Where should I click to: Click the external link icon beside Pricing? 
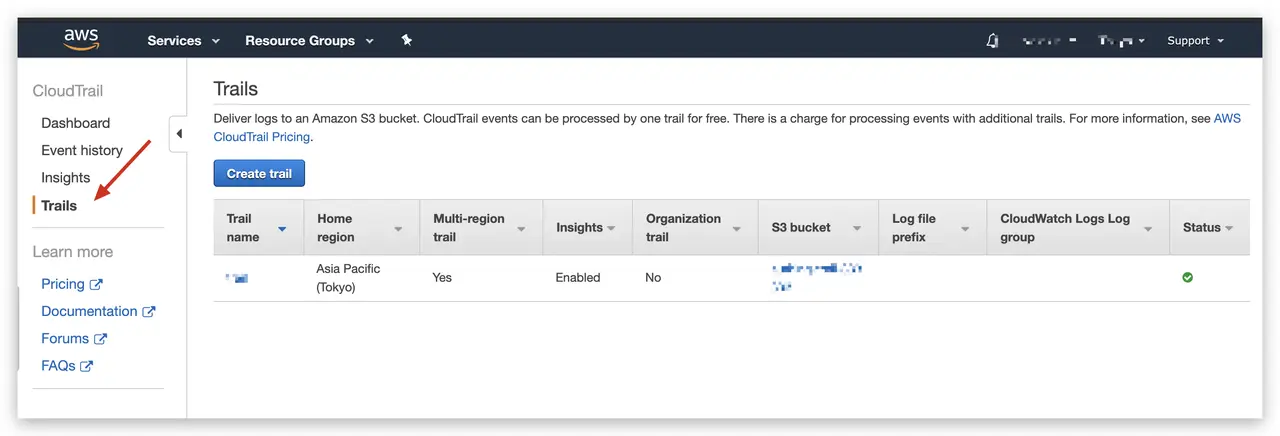(97, 284)
